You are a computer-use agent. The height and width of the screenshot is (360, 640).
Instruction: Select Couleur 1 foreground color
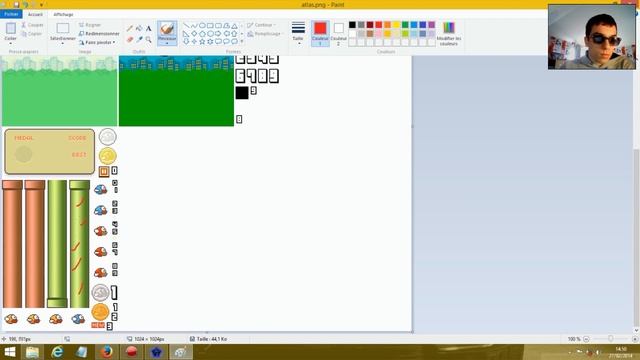[320, 33]
